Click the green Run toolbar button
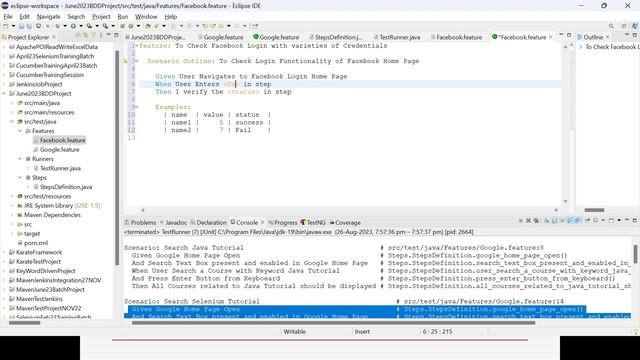Viewport: 640px width, 360px height. 73,26
